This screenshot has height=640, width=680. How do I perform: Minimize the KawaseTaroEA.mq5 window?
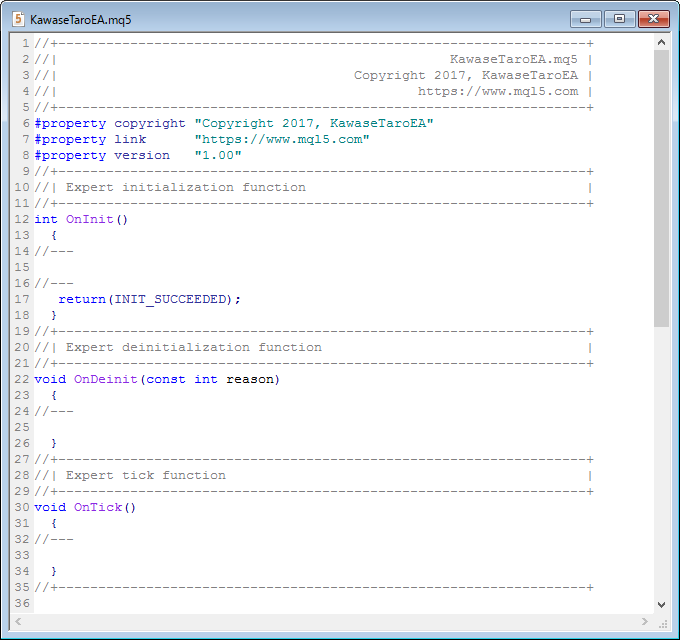(585, 19)
